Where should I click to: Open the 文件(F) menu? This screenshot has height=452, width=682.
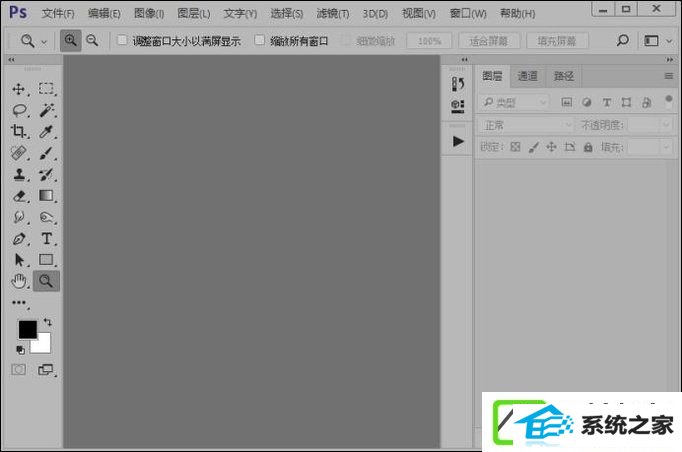(58, 14)
